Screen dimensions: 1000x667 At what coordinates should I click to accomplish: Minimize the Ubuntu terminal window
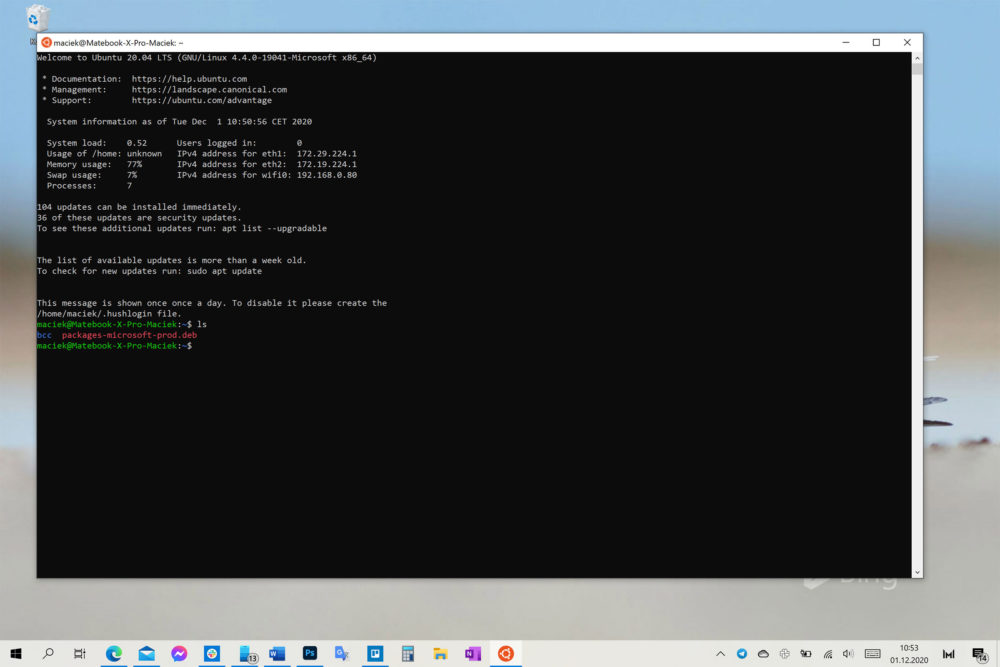[846, 43]
